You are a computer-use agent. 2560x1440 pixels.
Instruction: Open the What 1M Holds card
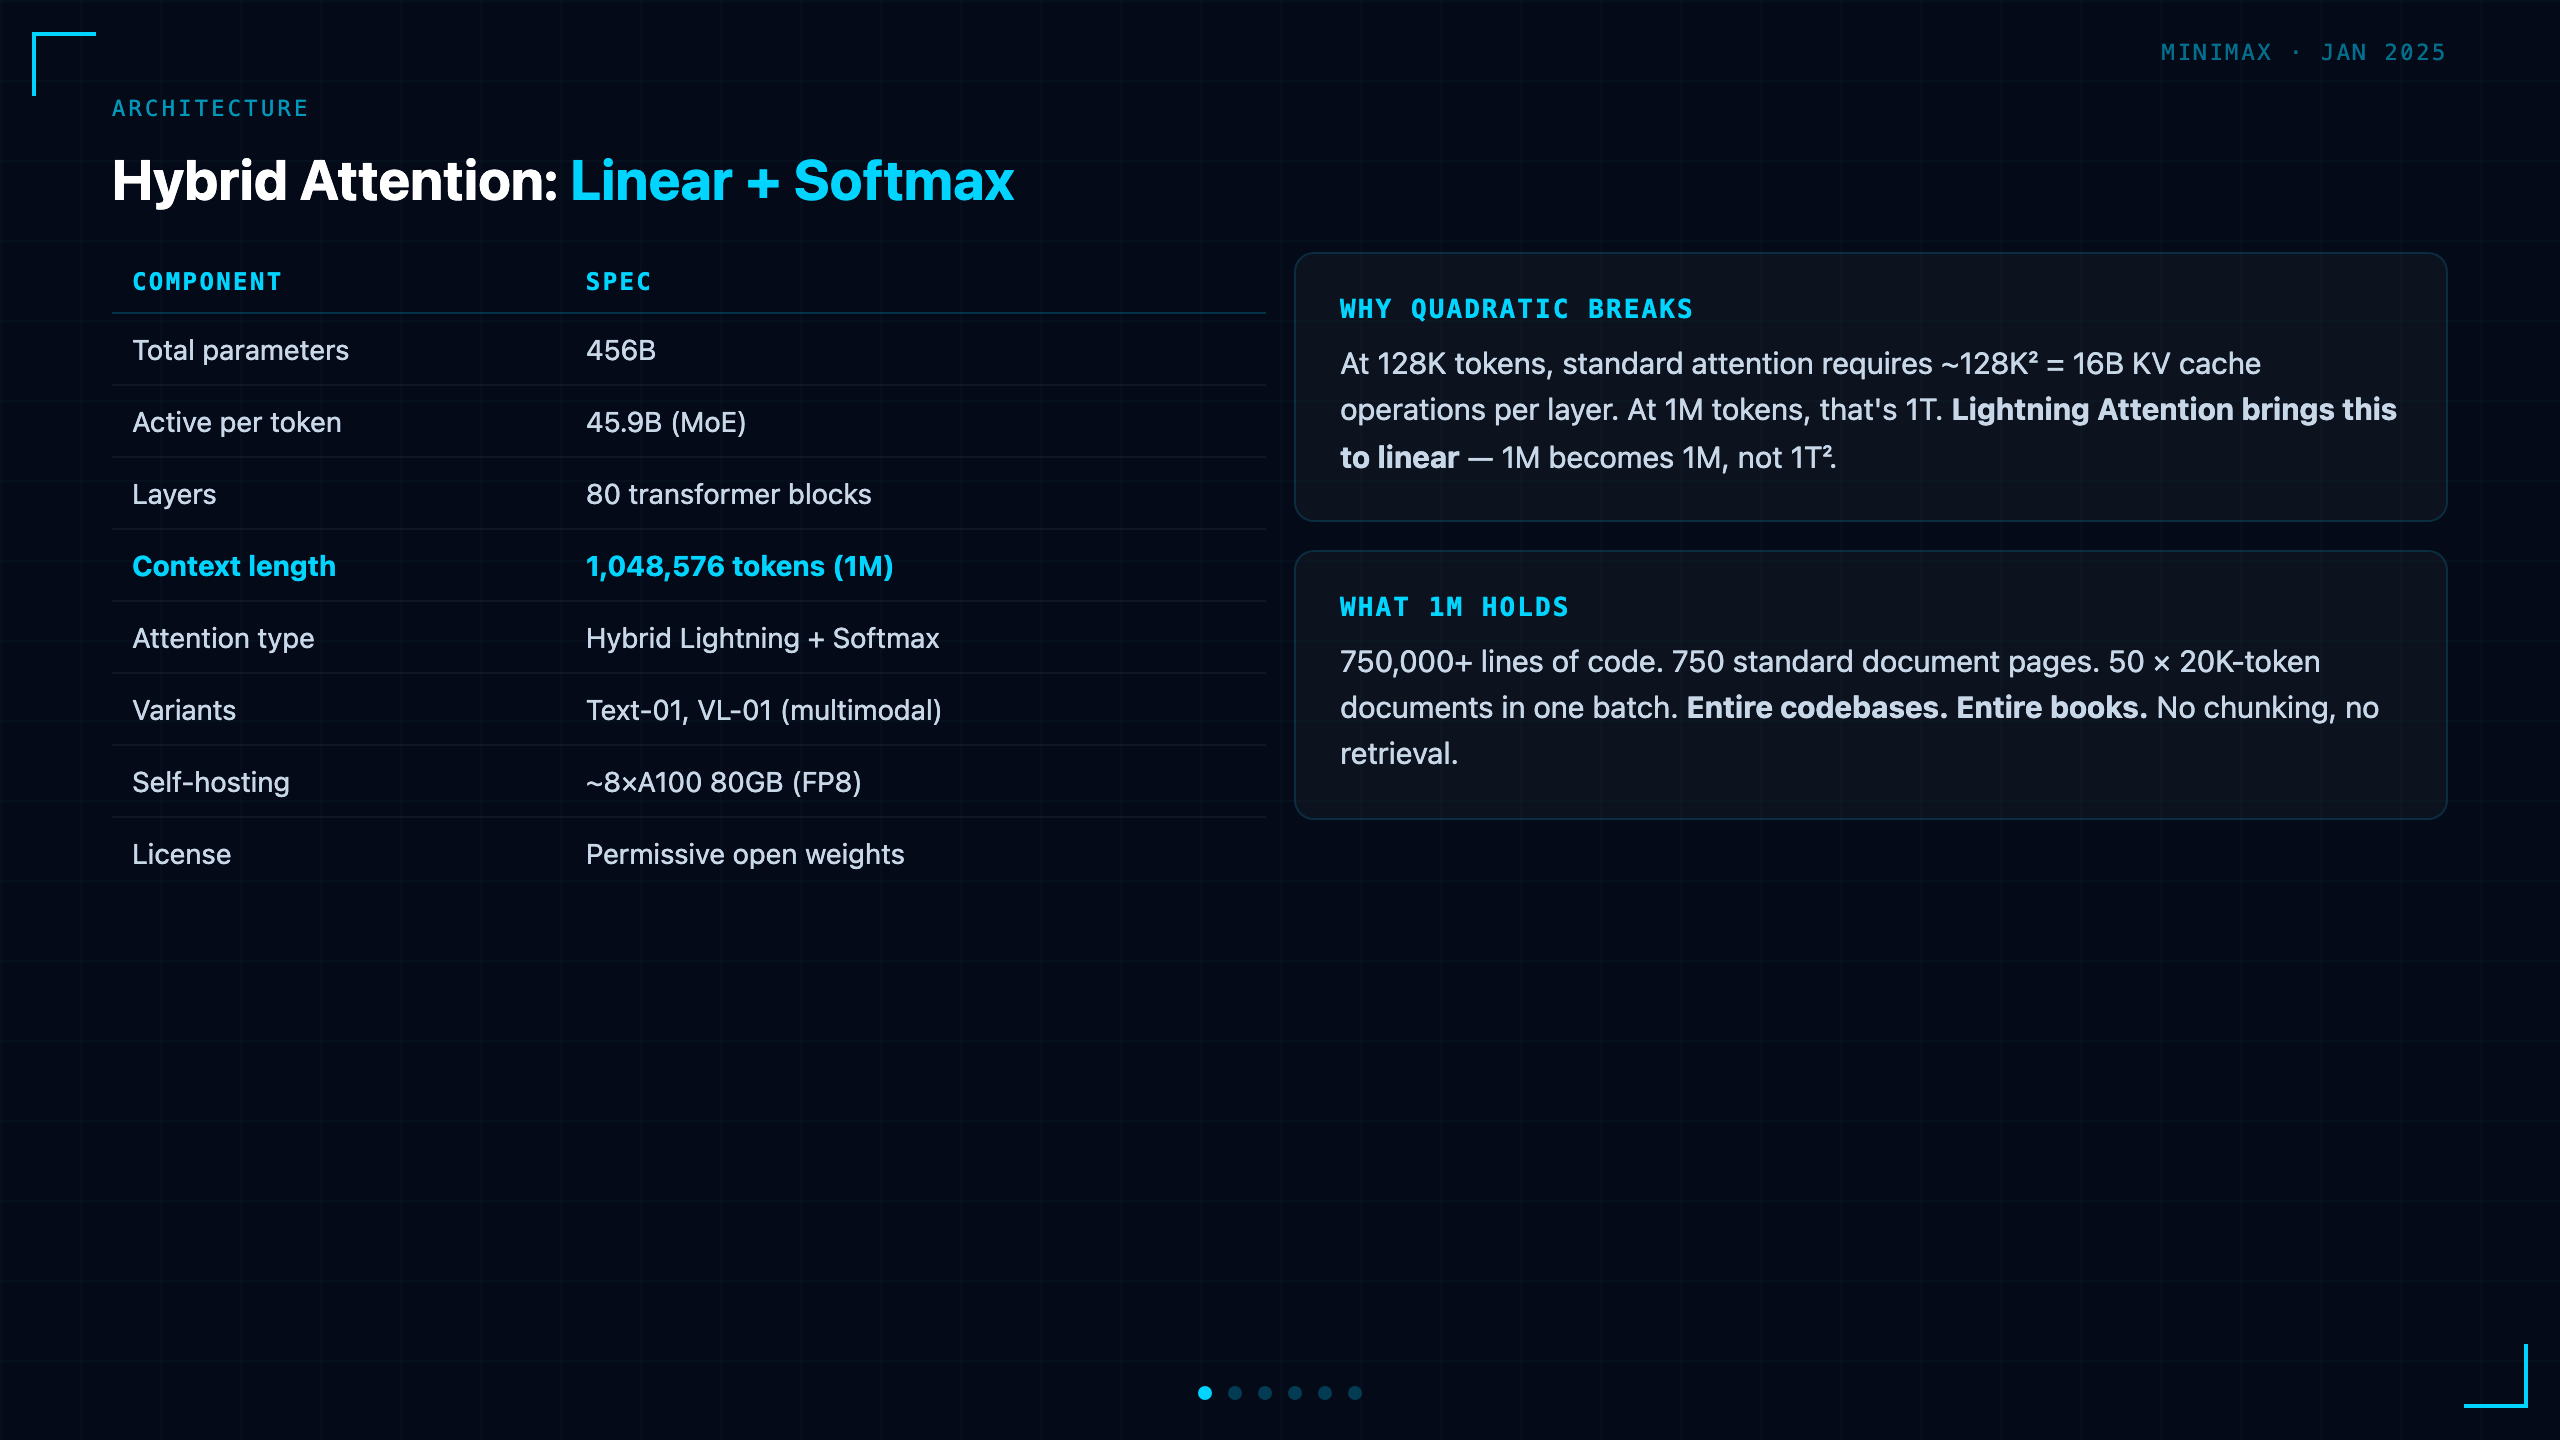(x=1870, y=685)
